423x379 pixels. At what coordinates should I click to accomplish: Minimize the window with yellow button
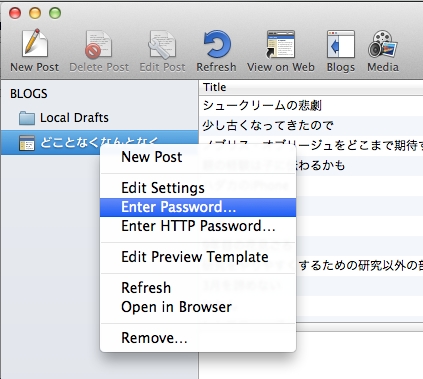pyautogui.click(x=35, y=13)
